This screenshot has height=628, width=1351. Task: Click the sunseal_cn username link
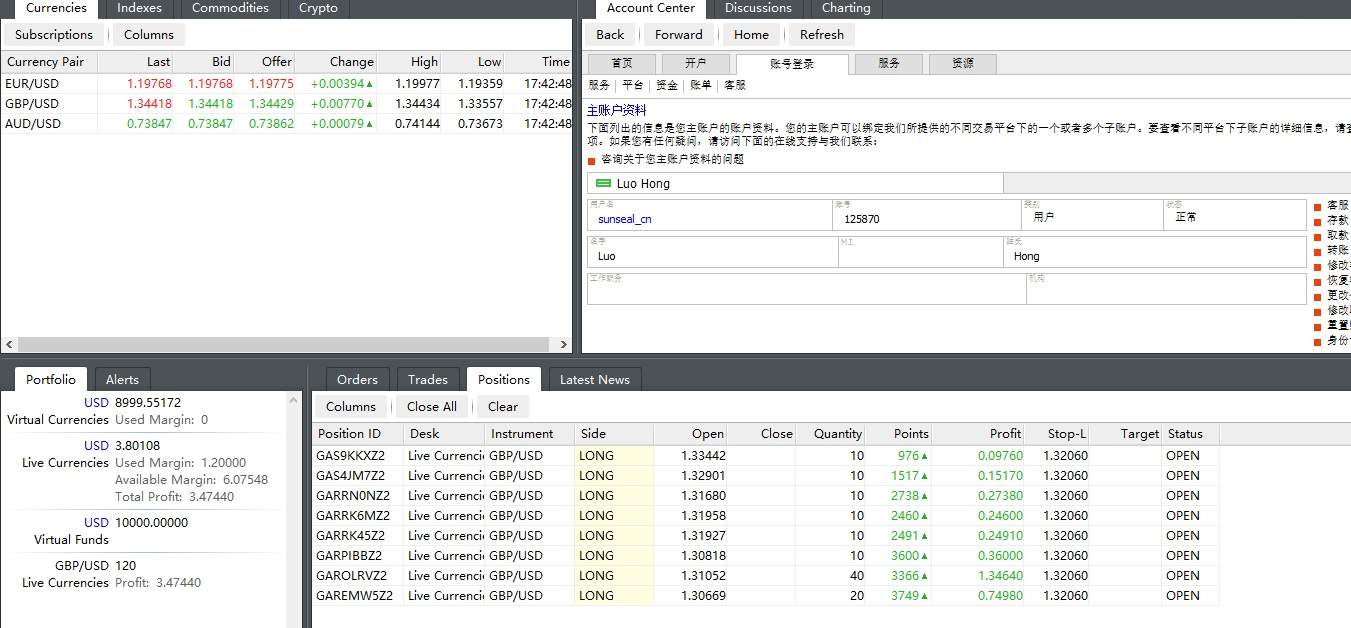click(625, 219)
